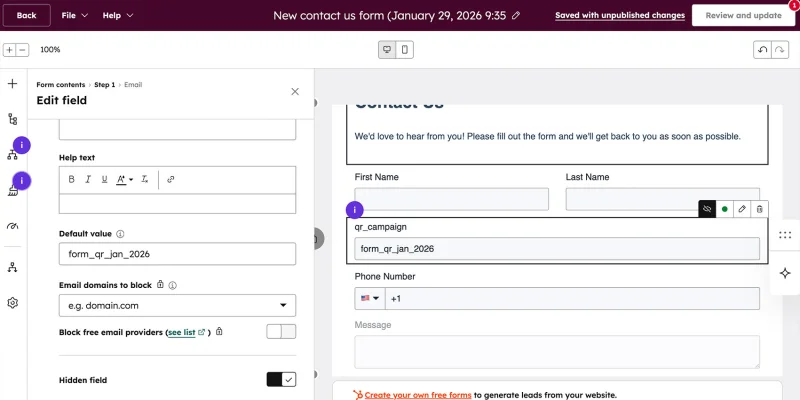This screenshot has width=800, height=400.
Task: Click the lock icon beside Block free email providers
Action: point(219,332)
